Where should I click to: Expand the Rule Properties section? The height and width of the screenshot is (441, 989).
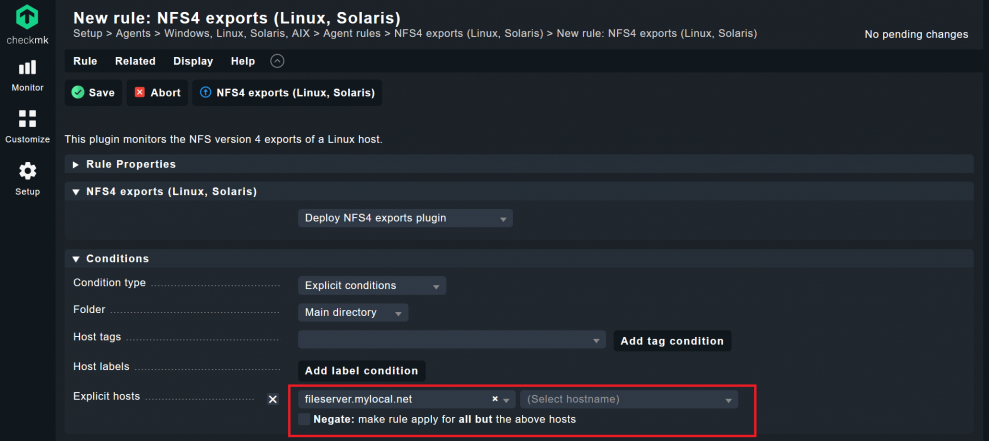[519, 164]
